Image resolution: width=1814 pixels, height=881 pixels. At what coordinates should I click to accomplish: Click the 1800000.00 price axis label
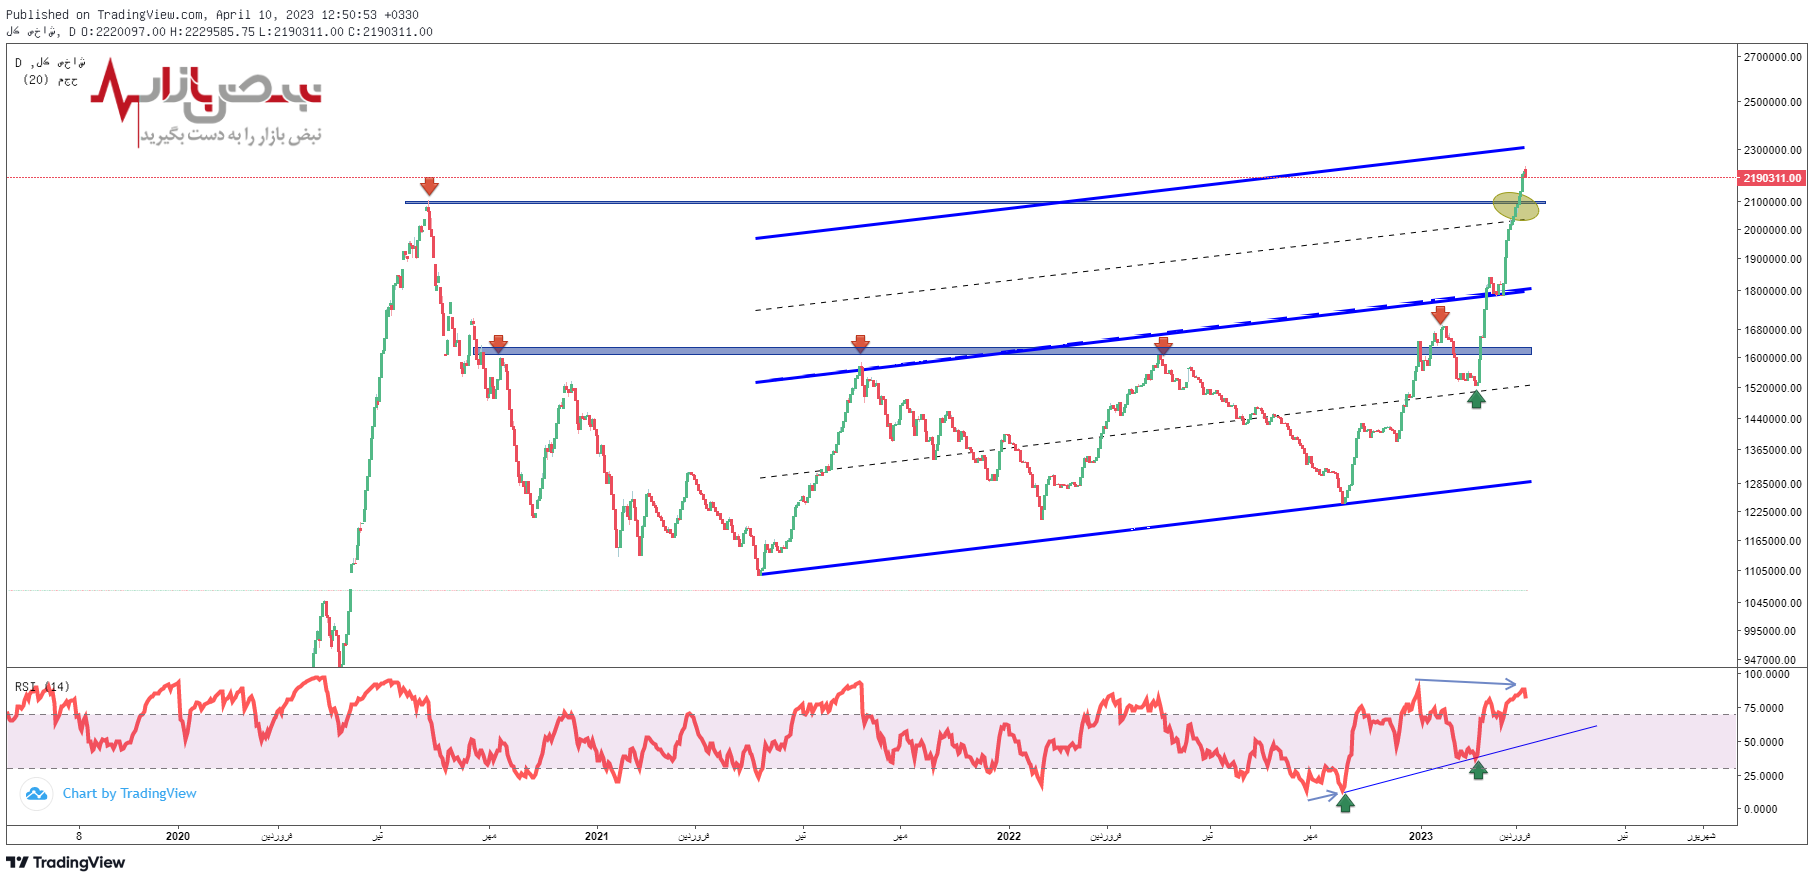click(x=1772, y=291)
